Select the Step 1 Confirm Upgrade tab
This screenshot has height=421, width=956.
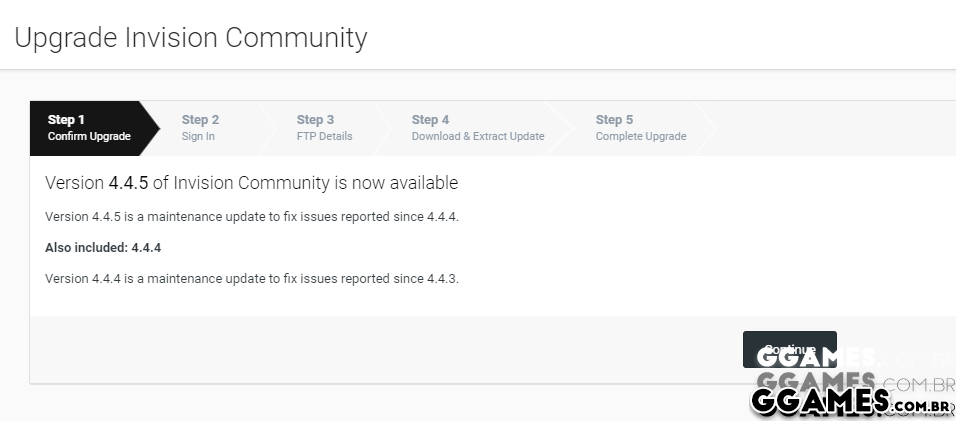(88, 128)
